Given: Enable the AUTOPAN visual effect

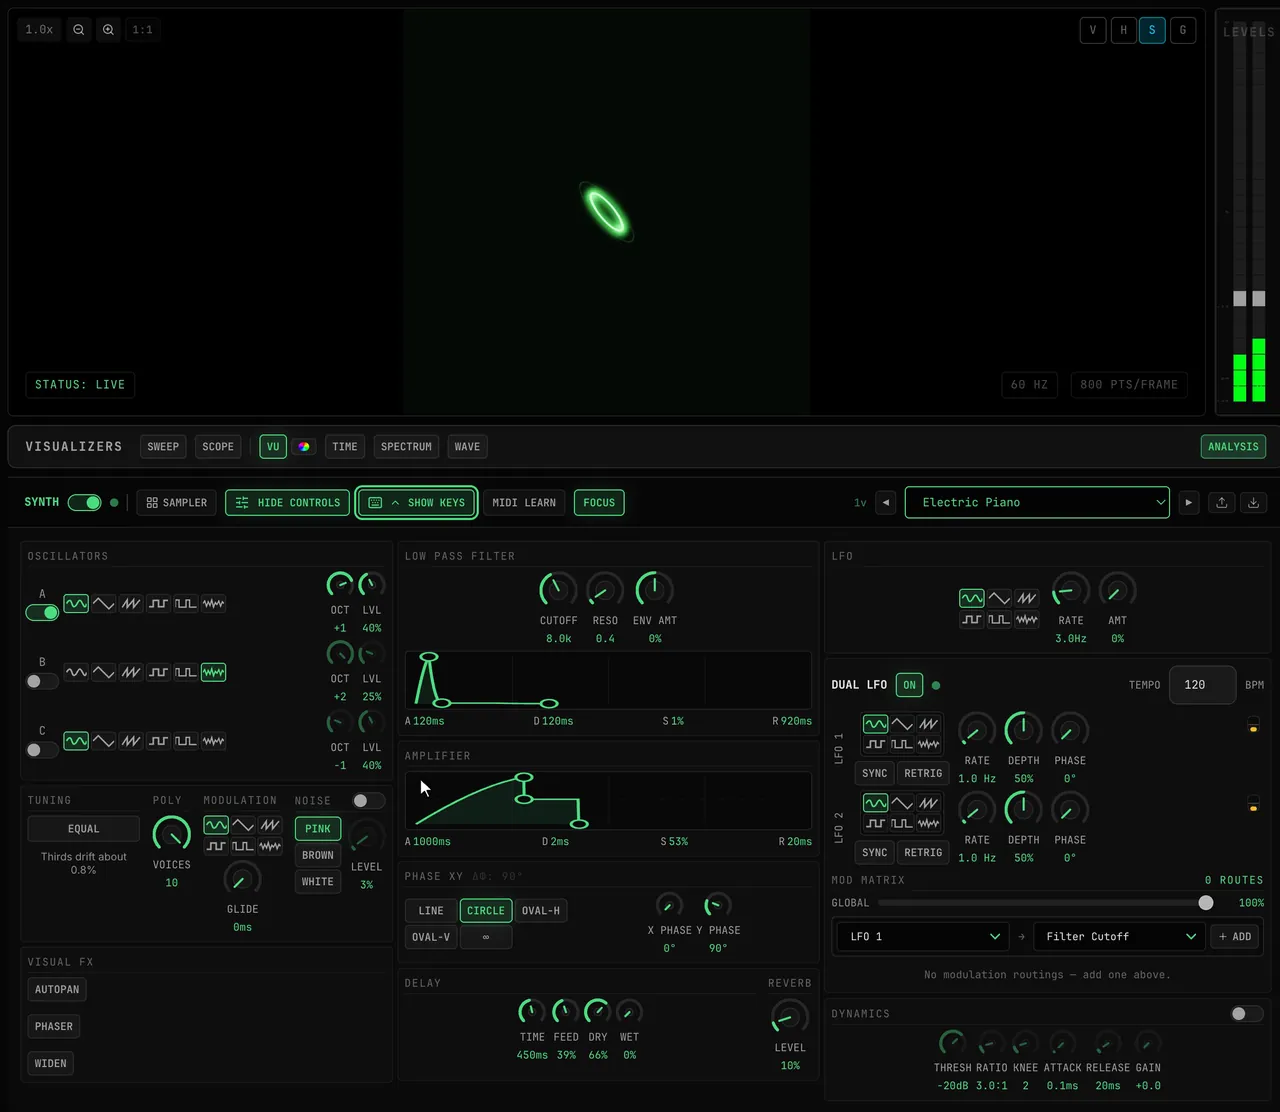Looking at the screenshot, I should [x=57, y=990].
